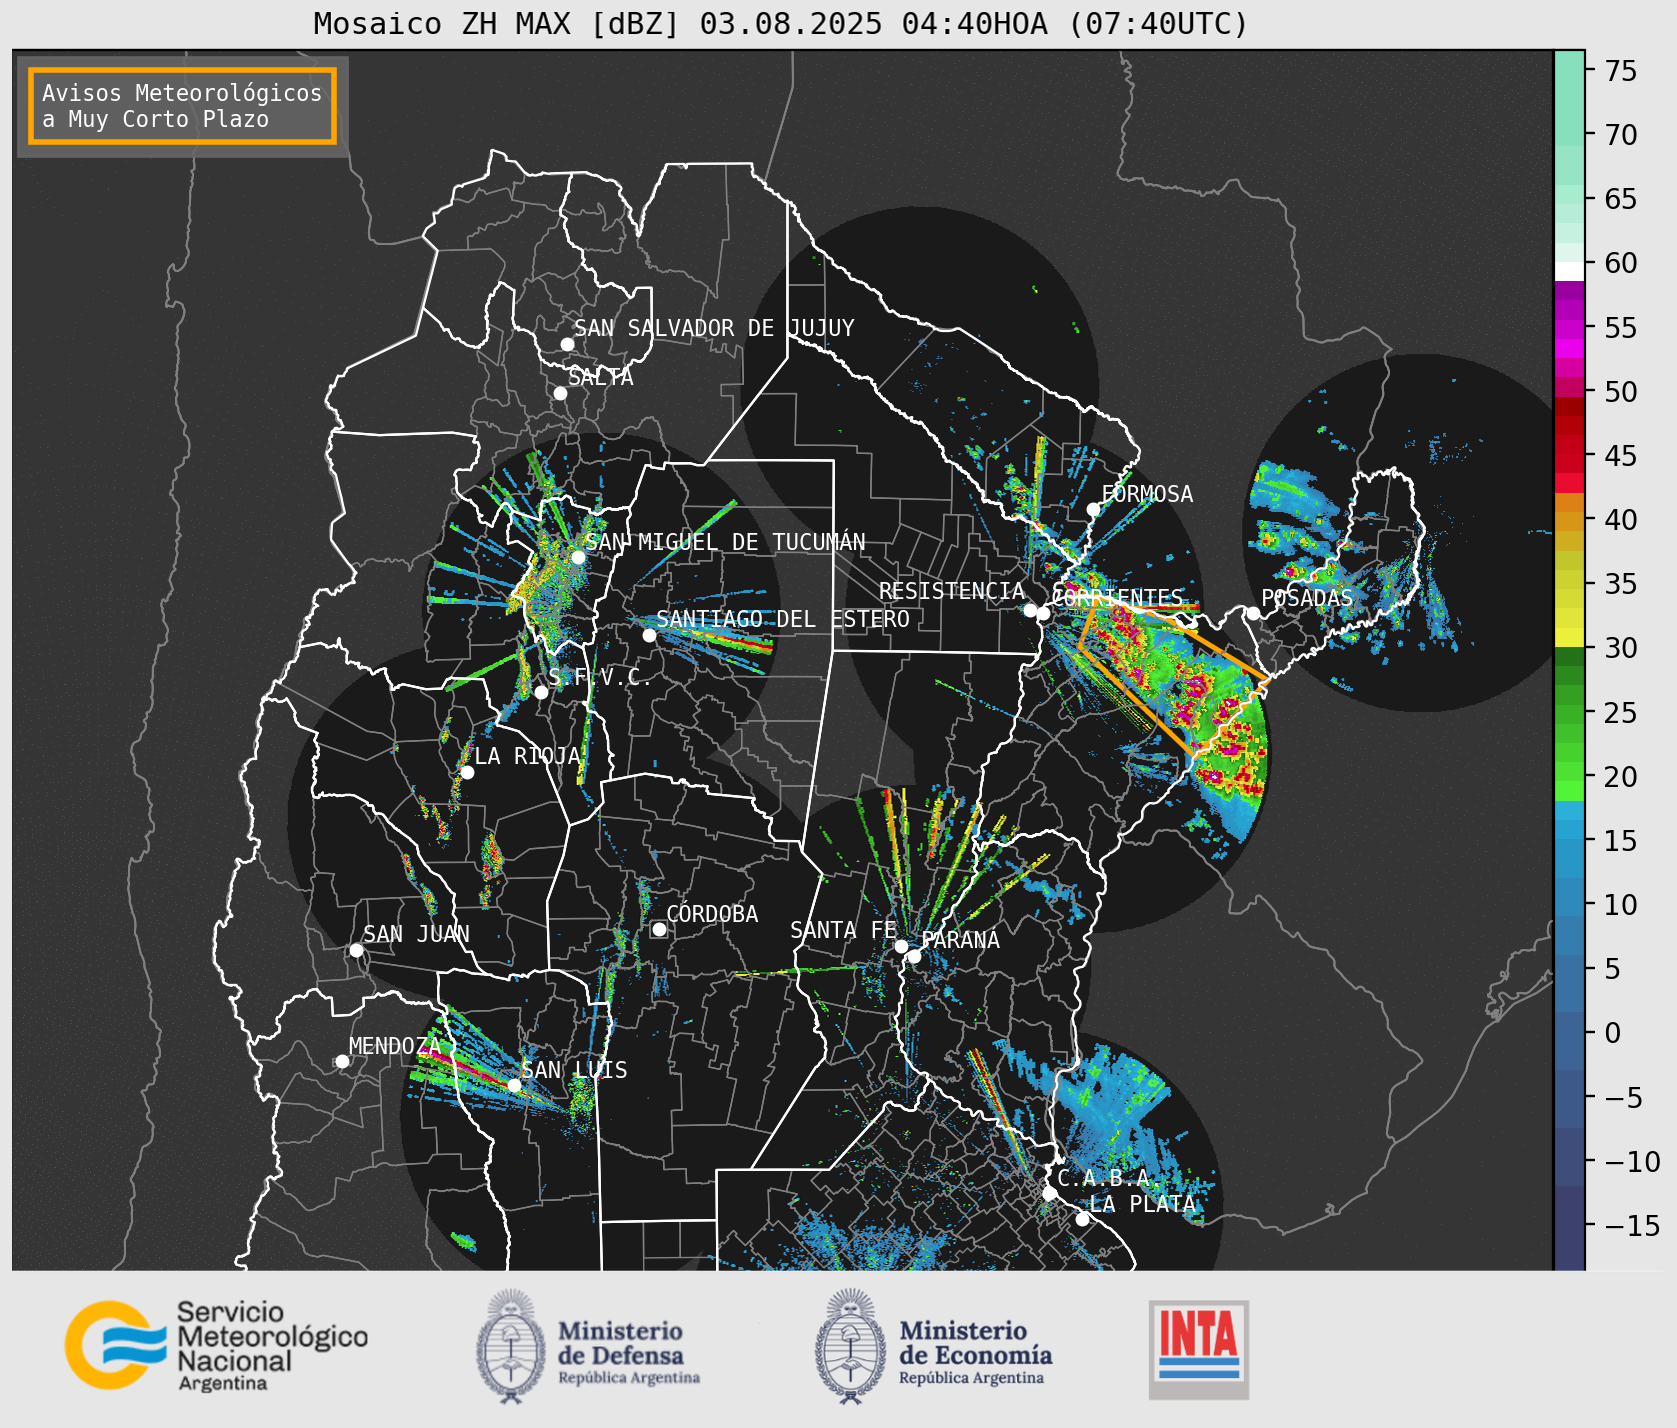
Task: Select the Salta city marker dot
Action: click(x=561, y=393)
